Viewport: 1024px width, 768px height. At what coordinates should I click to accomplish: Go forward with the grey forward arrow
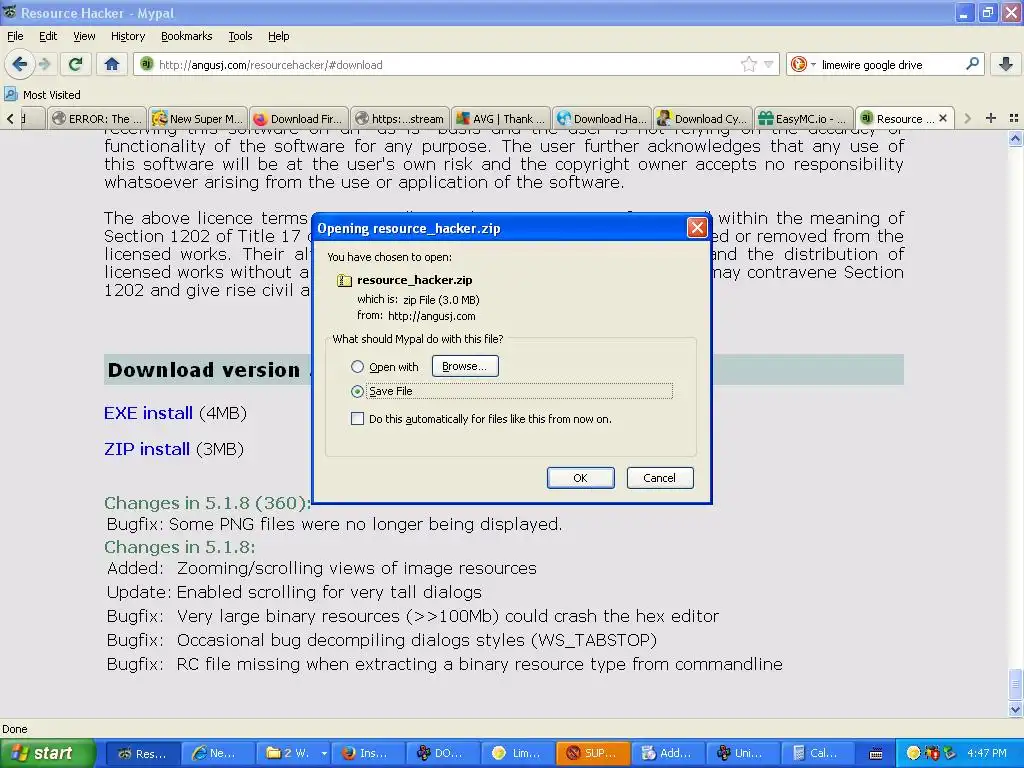pos(44,64)
